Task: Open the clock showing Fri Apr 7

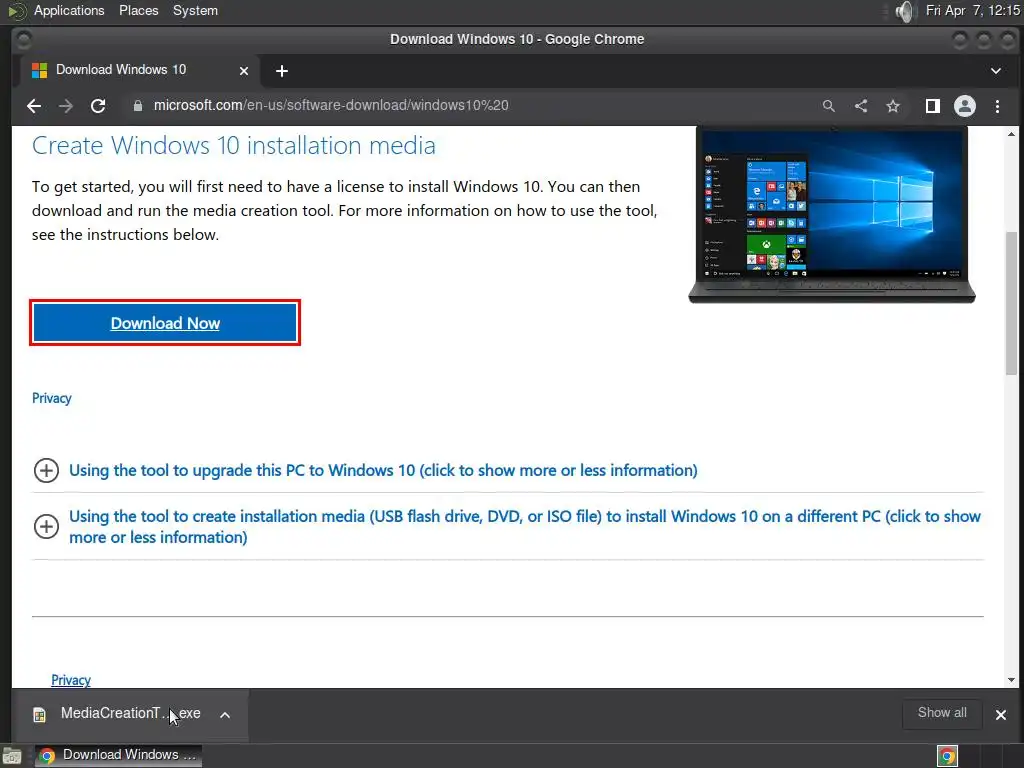Action: (x=972, y=10)
